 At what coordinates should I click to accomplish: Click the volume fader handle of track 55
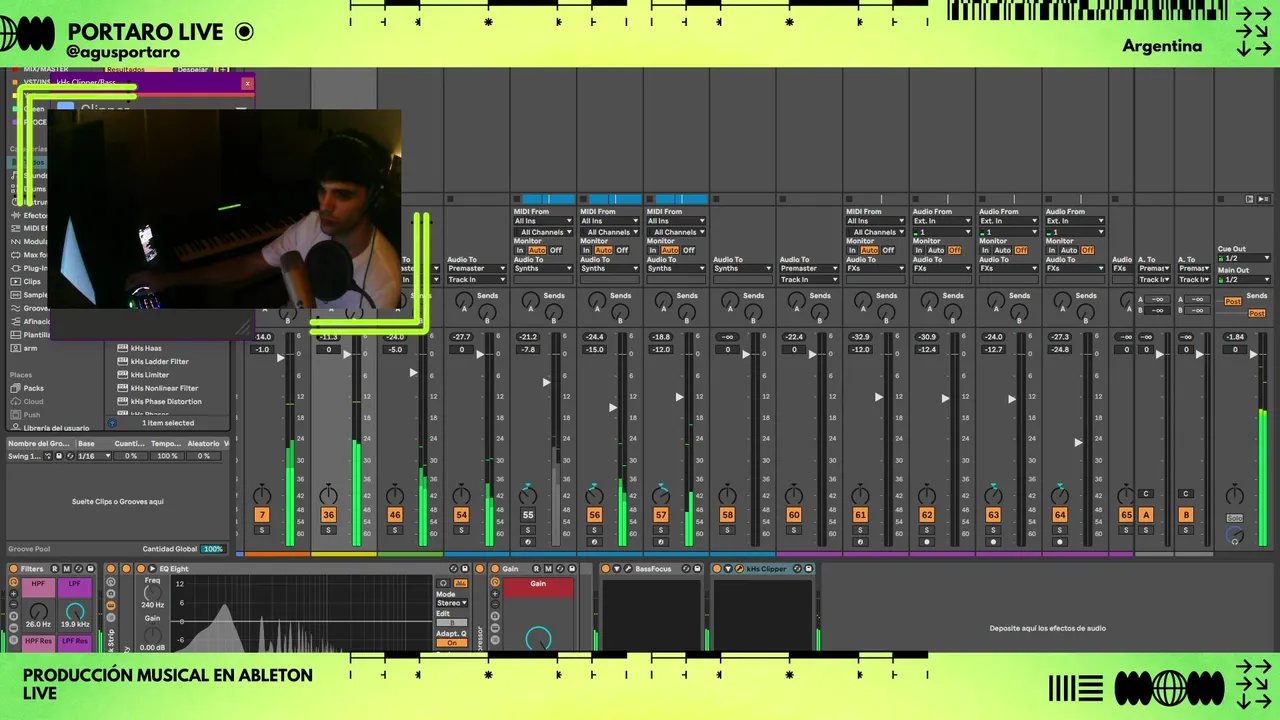point(546,382)
